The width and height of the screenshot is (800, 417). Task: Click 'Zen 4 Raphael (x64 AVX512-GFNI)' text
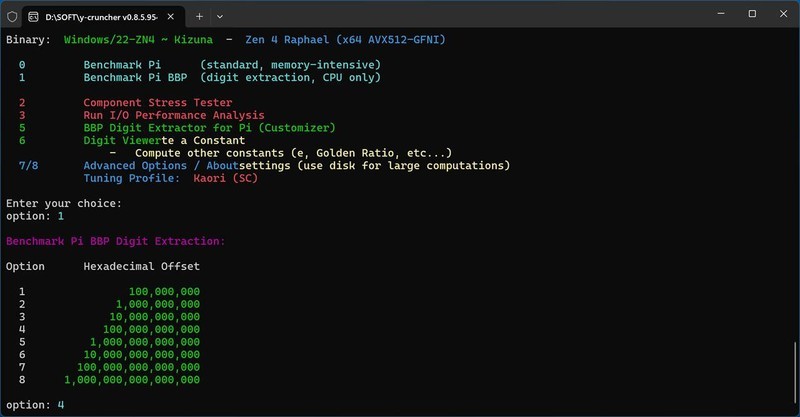pos(345,40)
